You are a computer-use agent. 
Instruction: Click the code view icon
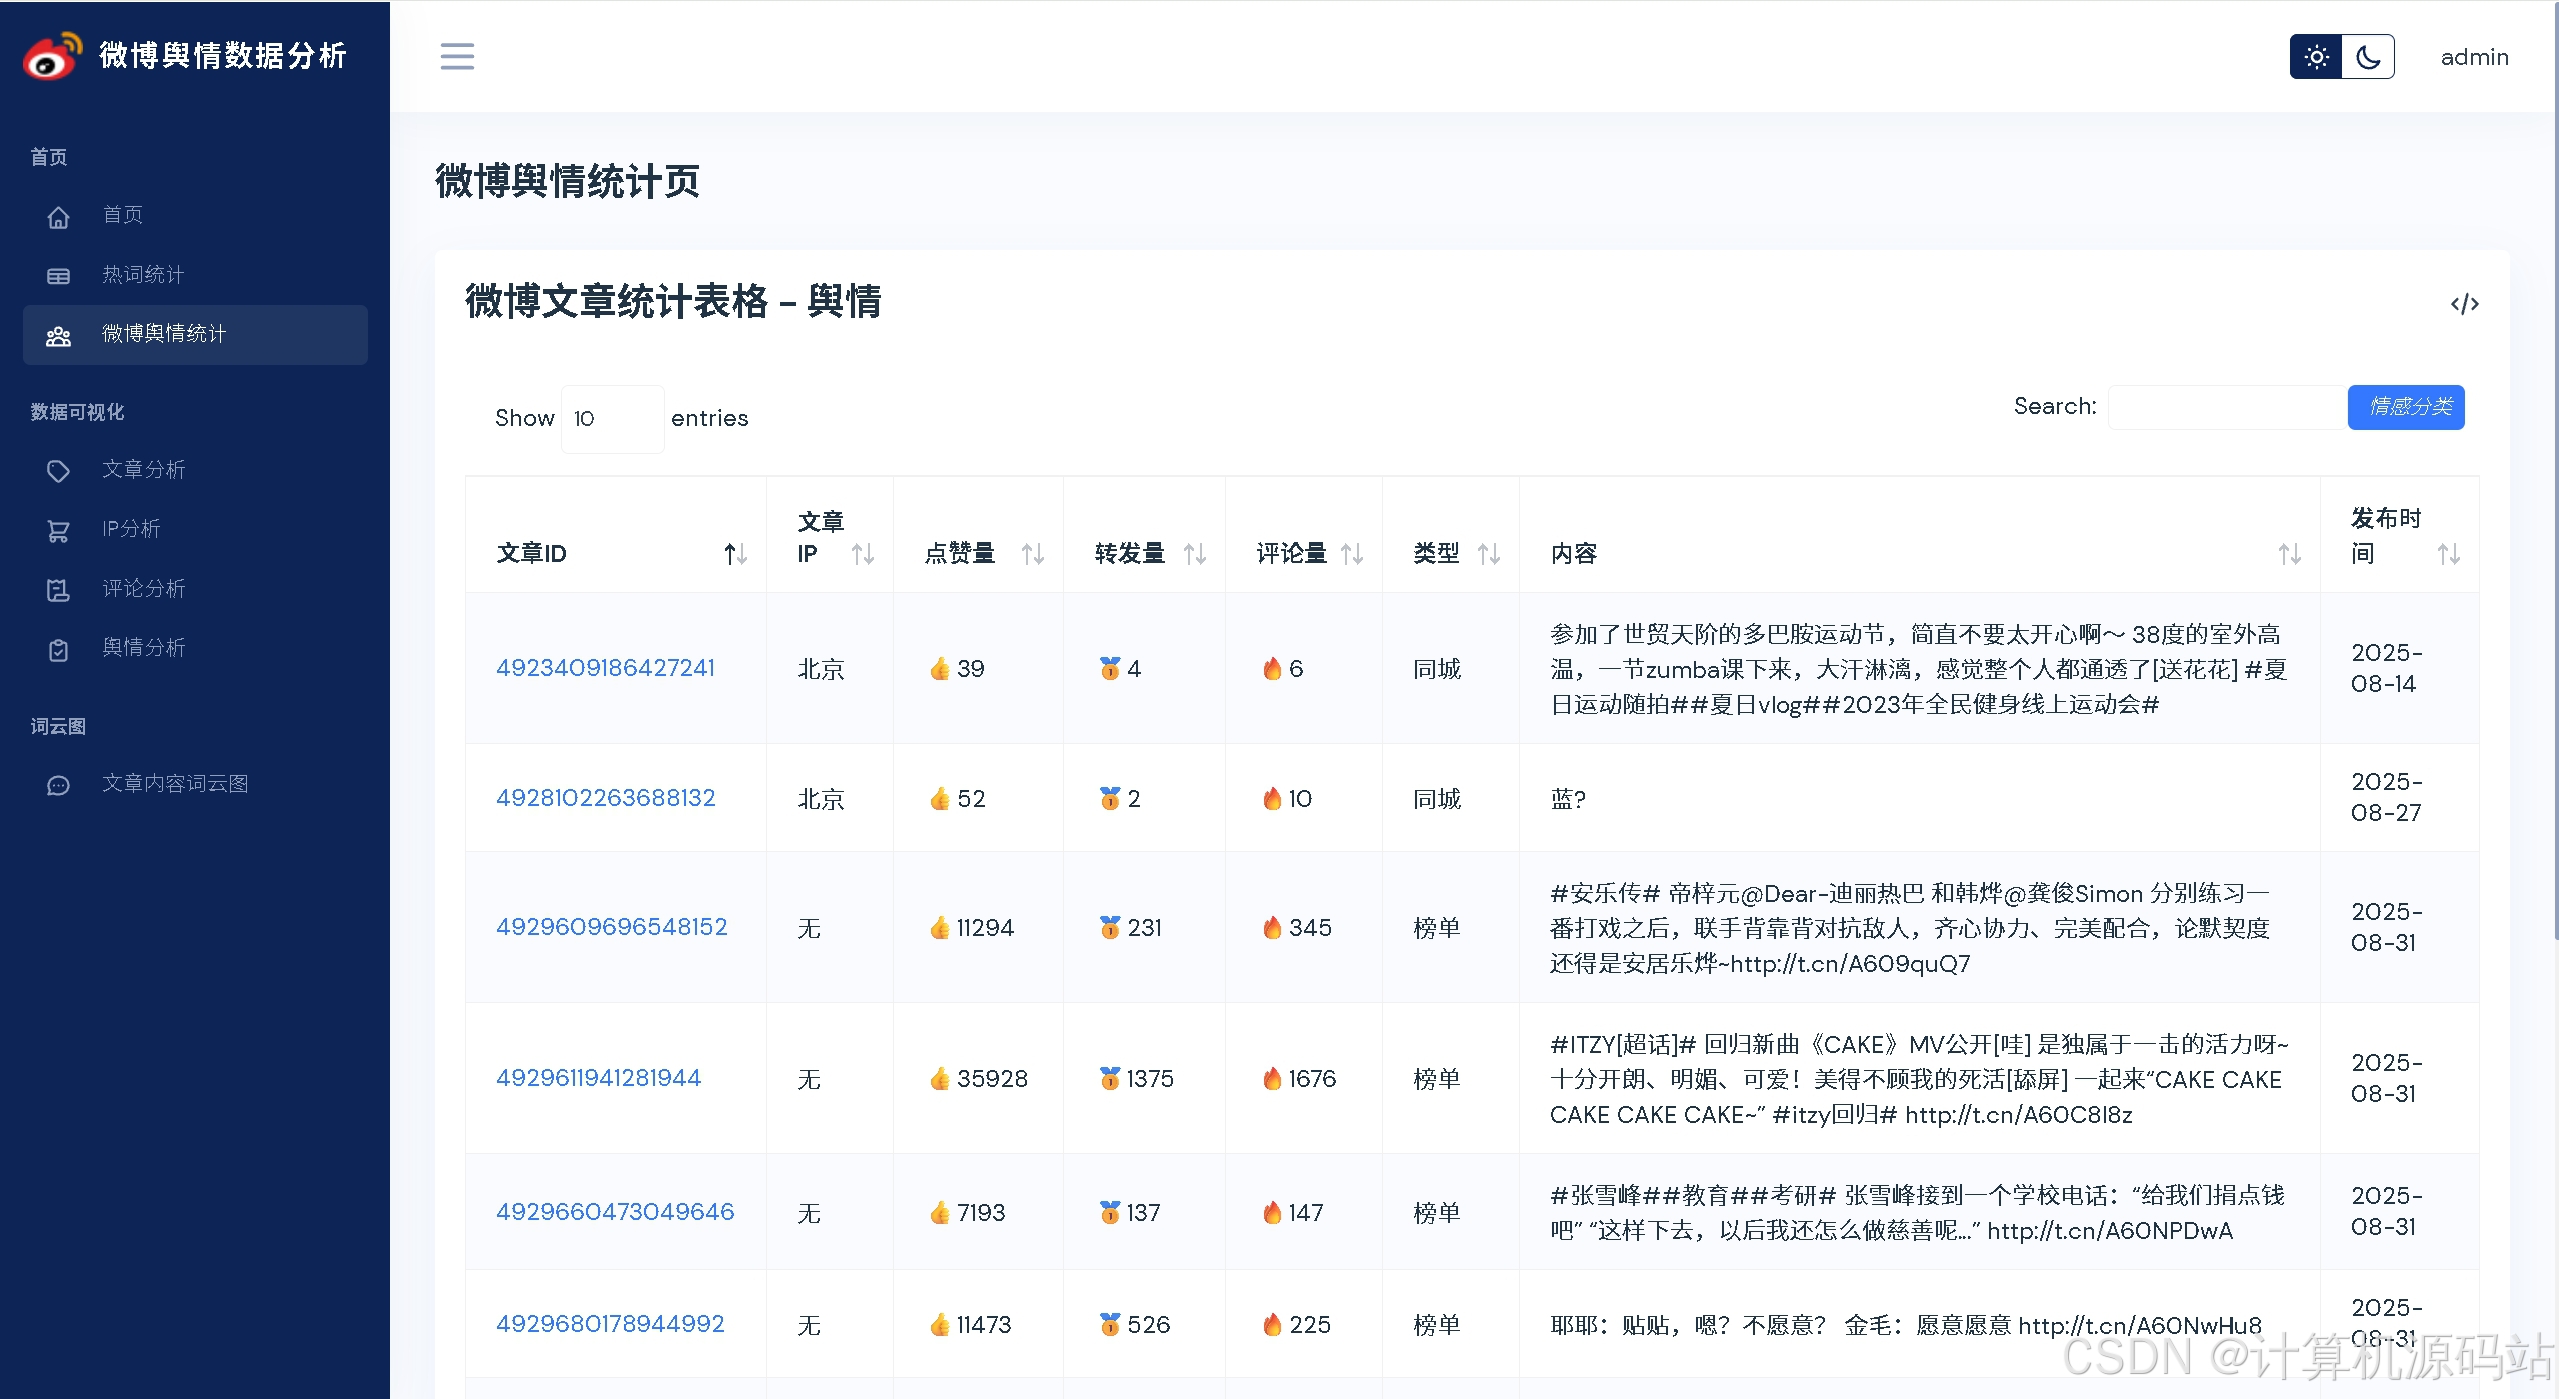pyautogui.click(x=2464, y=304)
